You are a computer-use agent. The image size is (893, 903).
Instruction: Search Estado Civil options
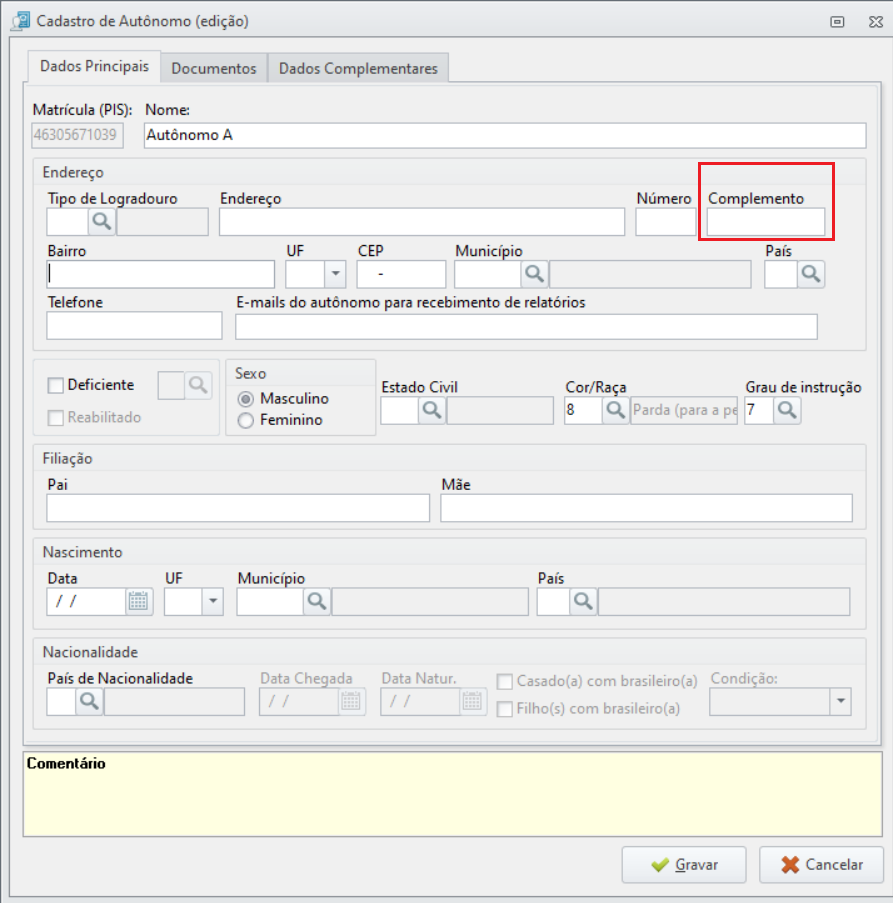432,411
